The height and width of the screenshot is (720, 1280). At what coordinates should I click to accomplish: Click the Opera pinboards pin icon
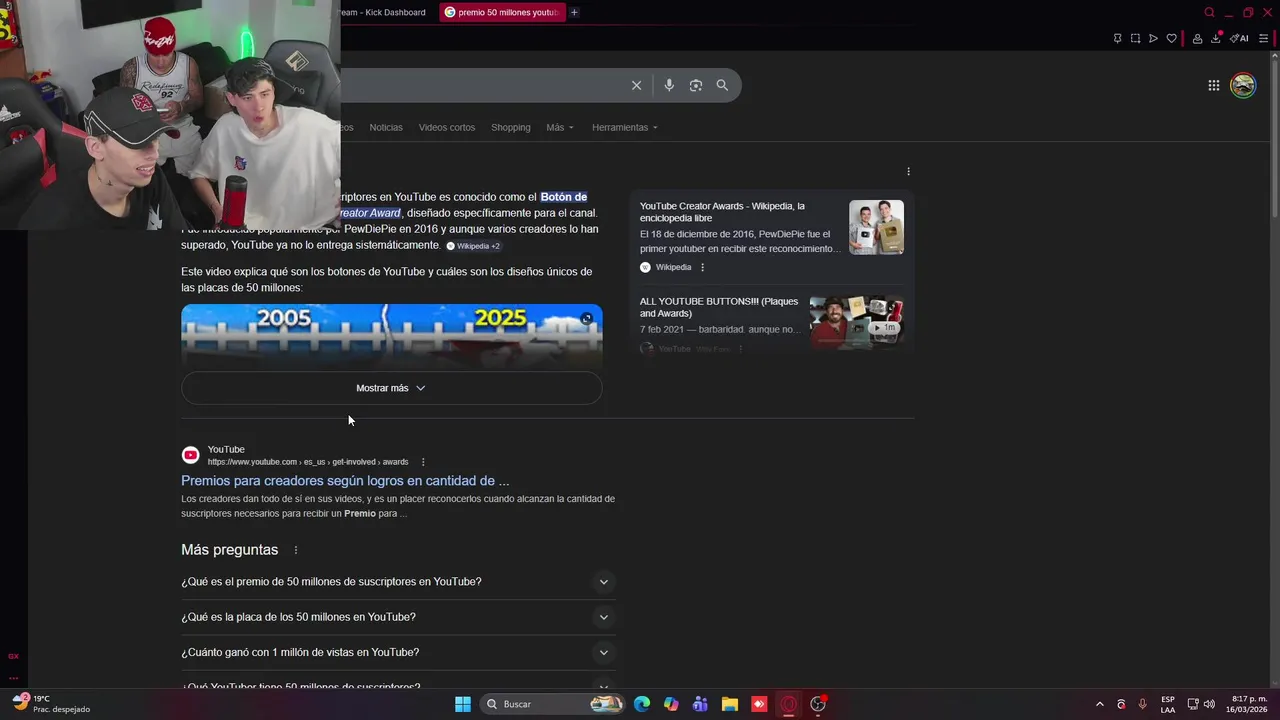coord(1117,38)
